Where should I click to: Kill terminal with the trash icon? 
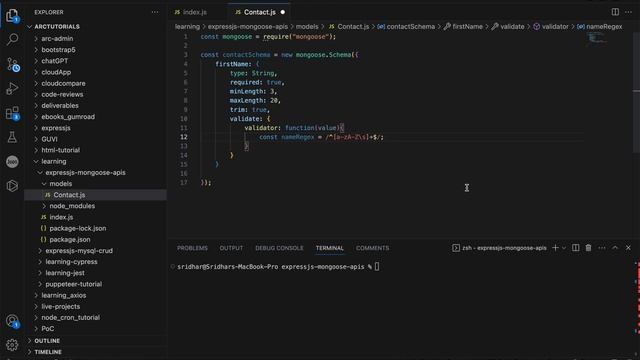point(589,248)
